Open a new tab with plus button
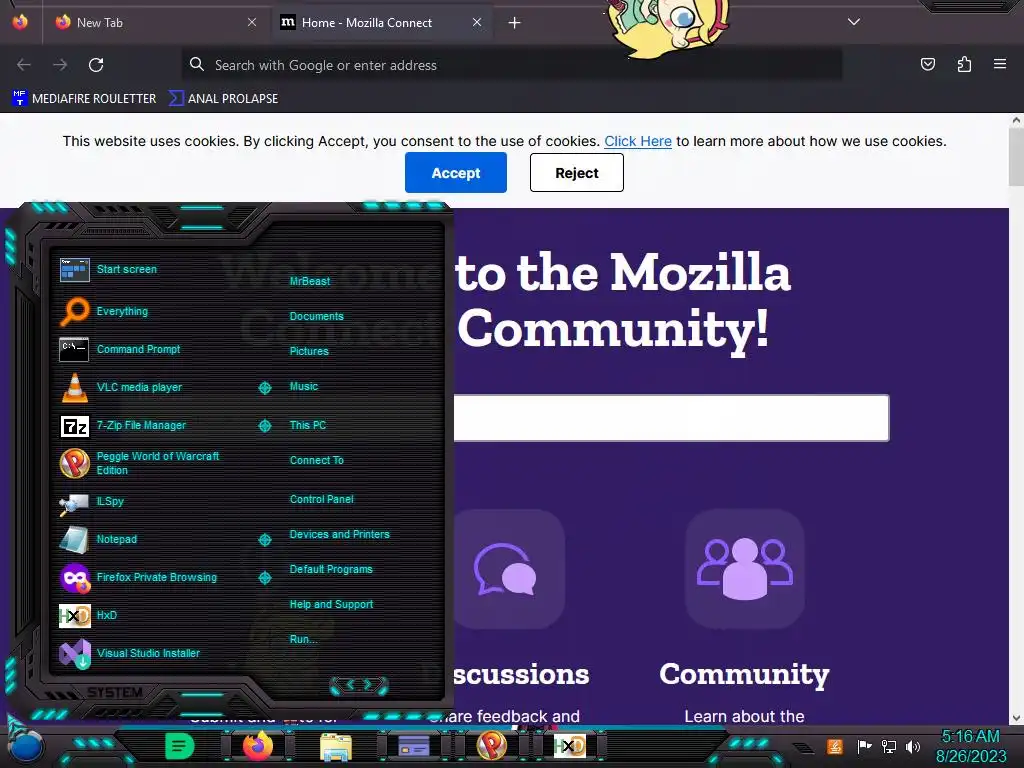This screenshot has width=1024, height=768. 515,22
